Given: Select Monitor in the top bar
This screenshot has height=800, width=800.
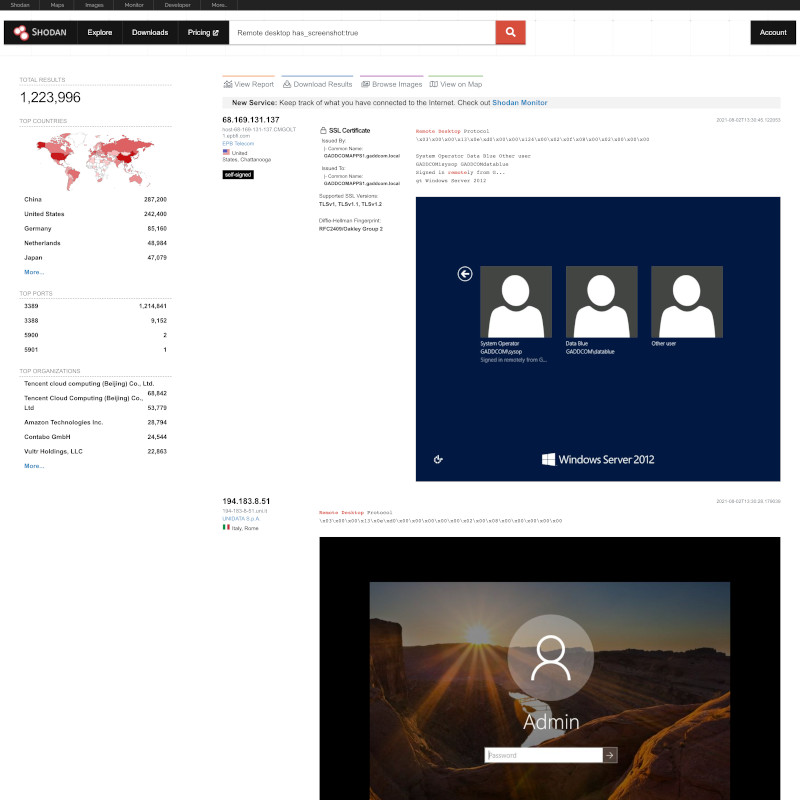Looking at the screenshot, I should click(134, 5).
